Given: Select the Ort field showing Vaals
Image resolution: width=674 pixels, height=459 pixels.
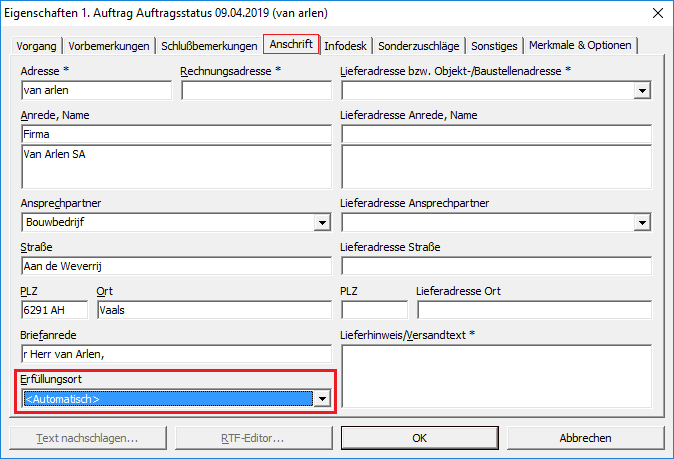Looking at the screenshot, I should (x=213, y=310).
